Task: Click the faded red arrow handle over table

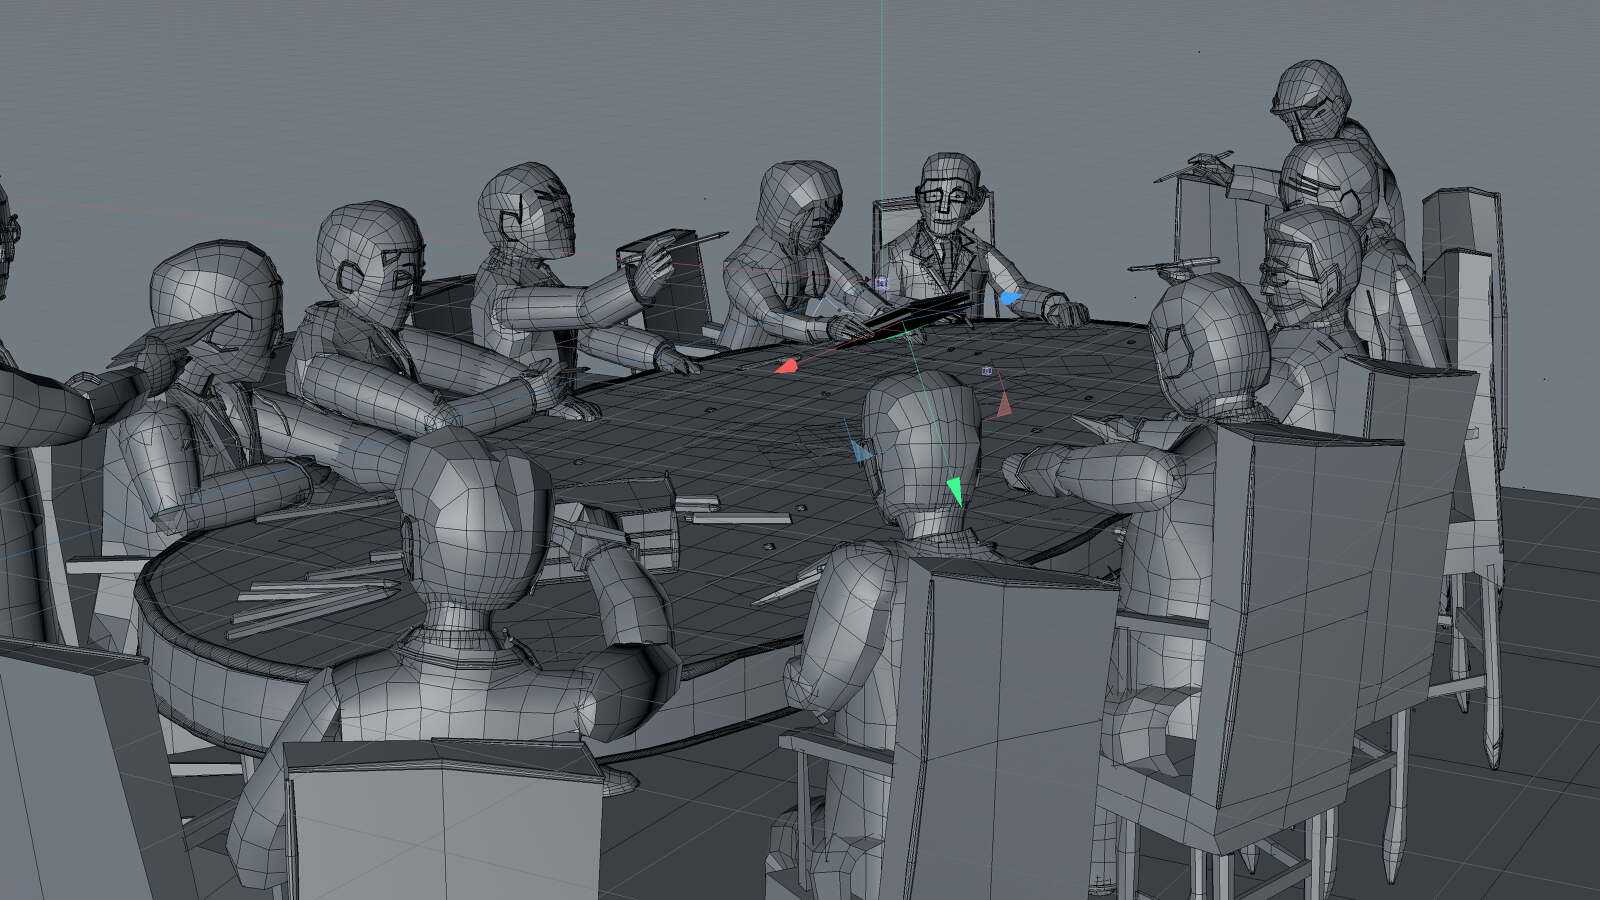Action: tap(1004, 405)
